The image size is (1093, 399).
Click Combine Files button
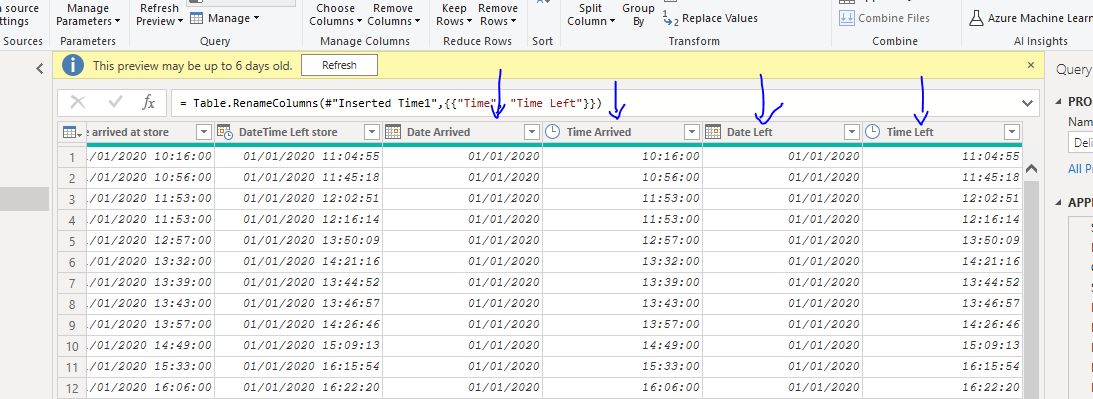pyautogui.click(x=885, y=18)
